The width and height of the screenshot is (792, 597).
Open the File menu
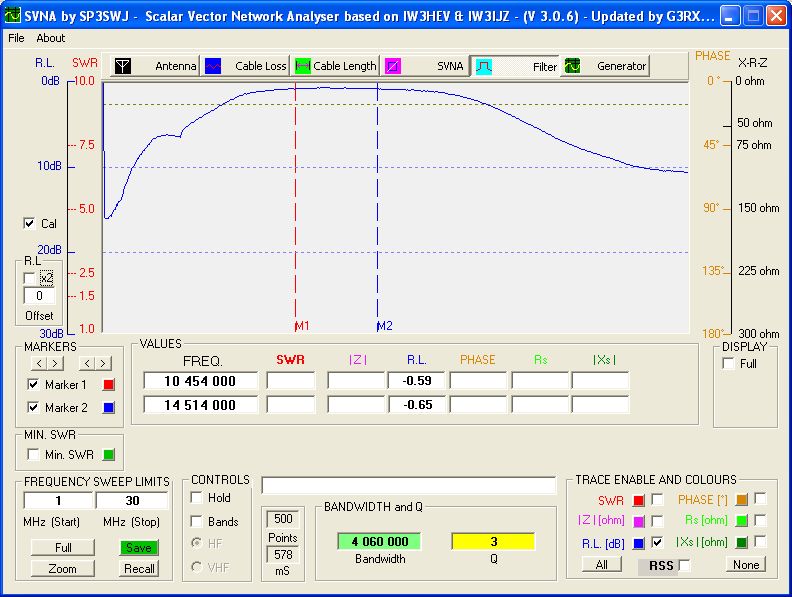(x=16, y=38)
